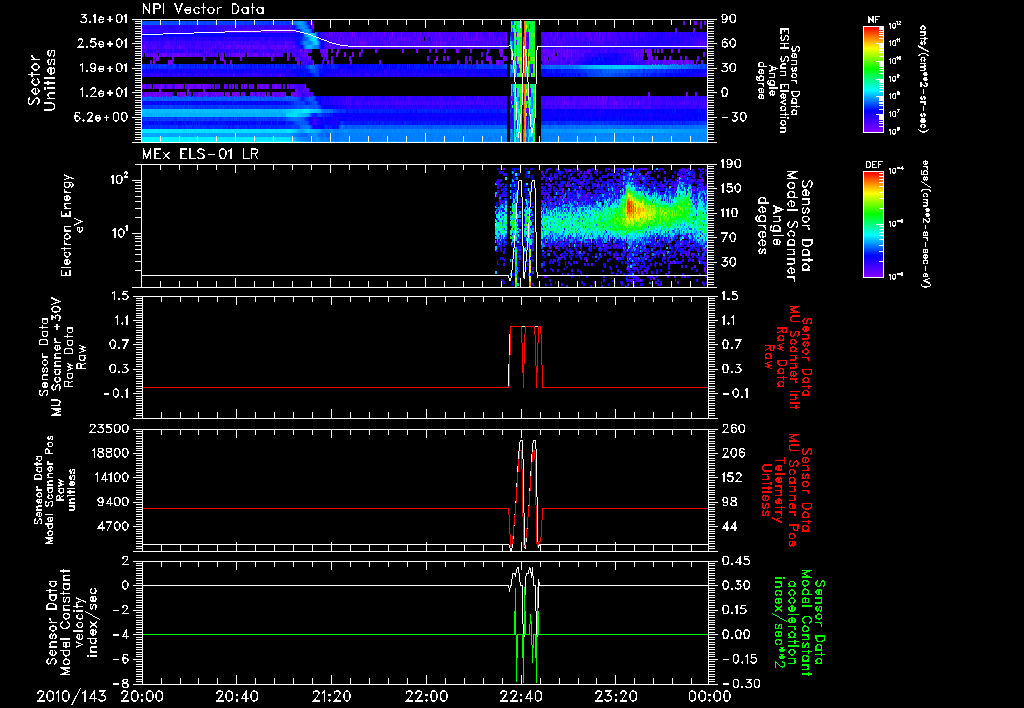Click the '23500' scanner position tick value
Screen dimensions: 1024x708
click(x=110, y=429)
